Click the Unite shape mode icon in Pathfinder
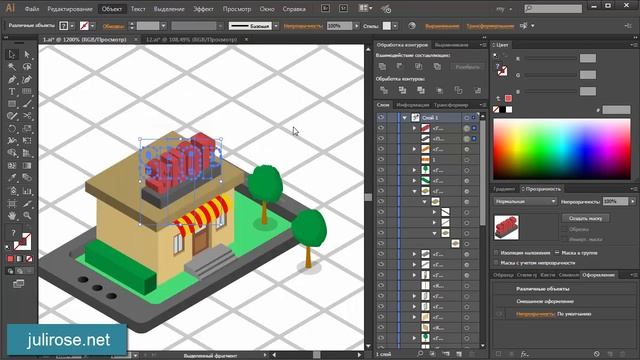The image size is (640, 360). (x=382, y=66)
